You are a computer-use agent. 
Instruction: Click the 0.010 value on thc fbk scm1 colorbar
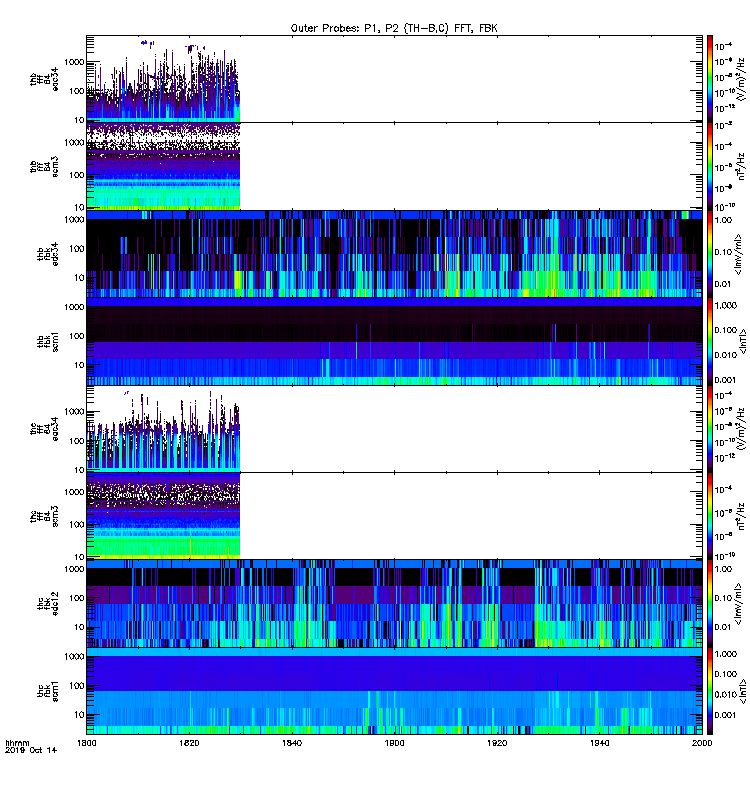tap(725, 694)
